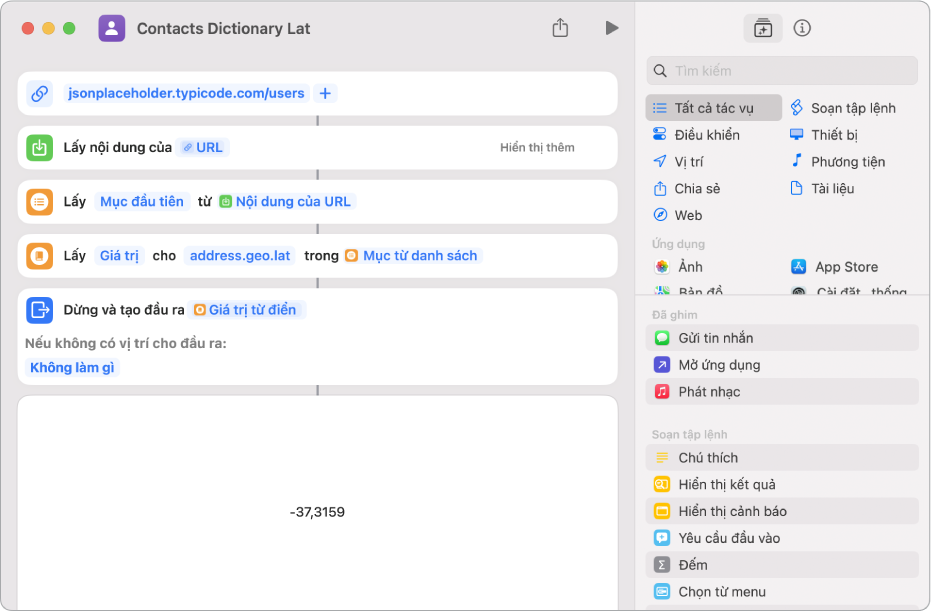The image size is (931, 612).
Task: Open the action library panel icon
Action: click(763, 28)
